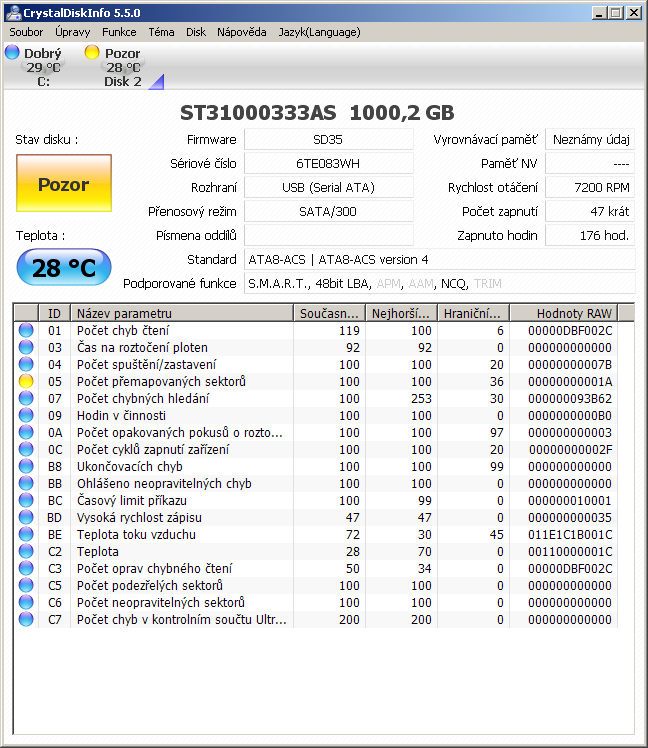Click yellow warning orb for attribute 05
This screenshot has height=748, width=648.
(x=26, y=381)
